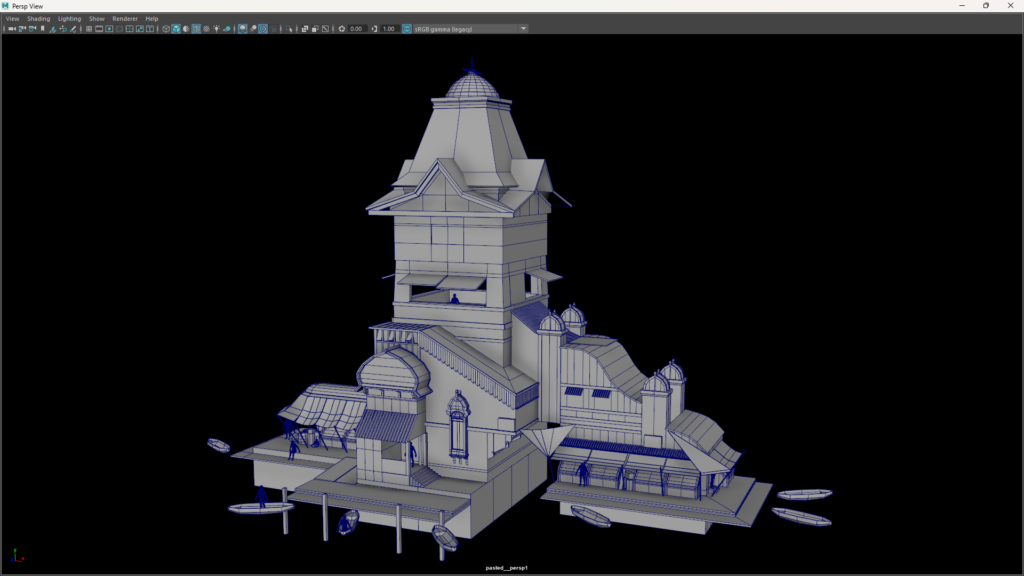Click the Exposure value field showing 0.00
The image size is (1024, 576).
point(357,29)
